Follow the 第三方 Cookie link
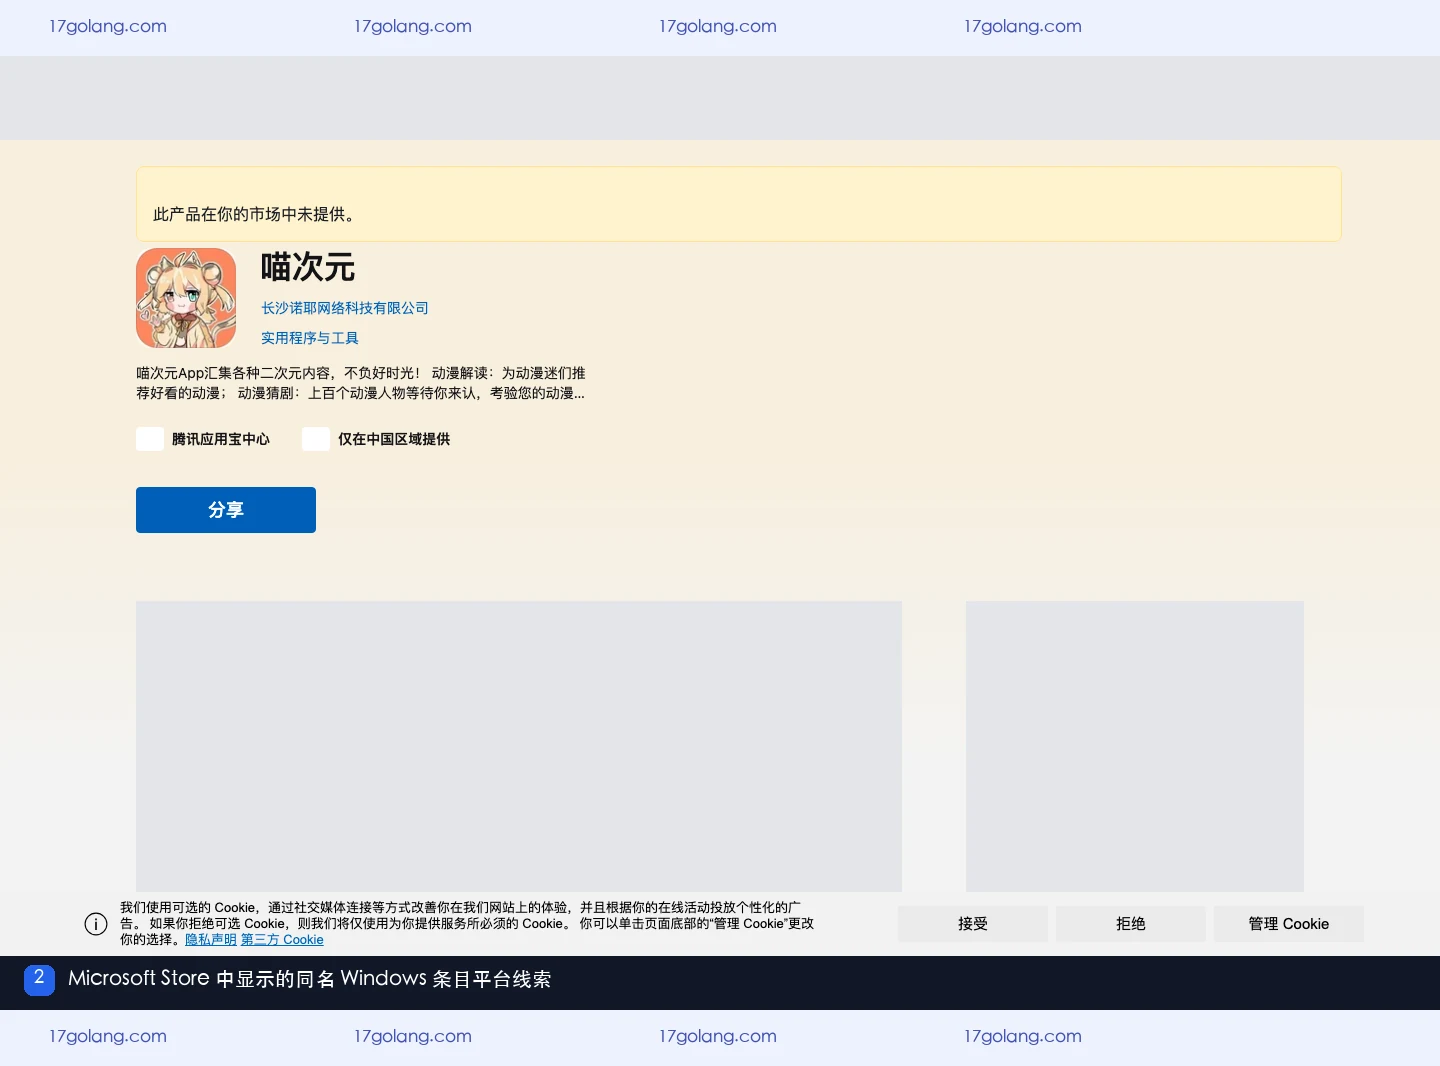This screenshot has height=1066, width=1440. click(x=282, y=940)
